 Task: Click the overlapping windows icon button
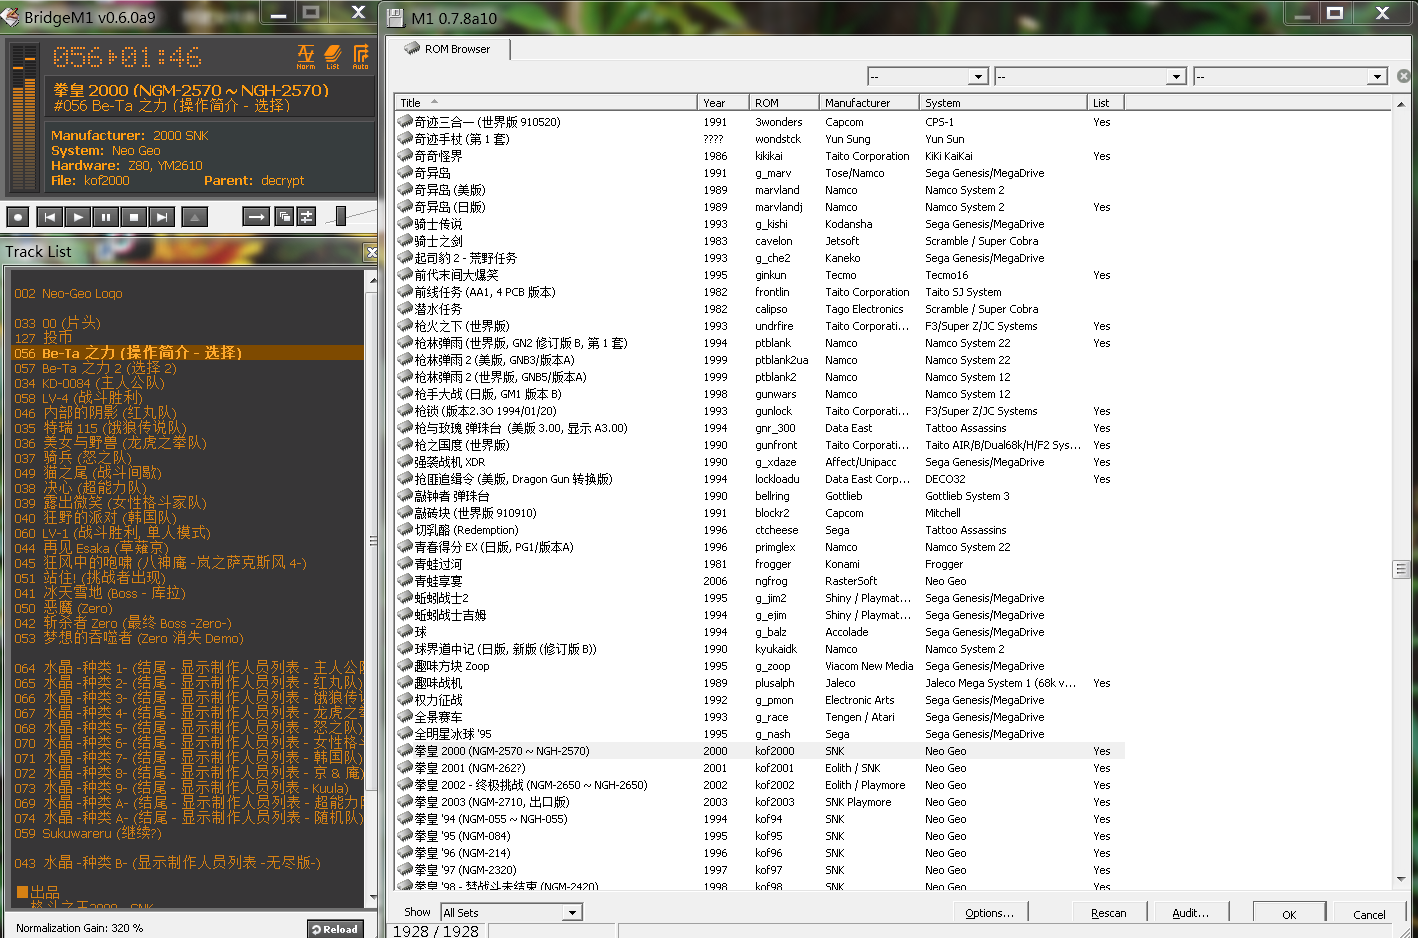tap(284, 216)
